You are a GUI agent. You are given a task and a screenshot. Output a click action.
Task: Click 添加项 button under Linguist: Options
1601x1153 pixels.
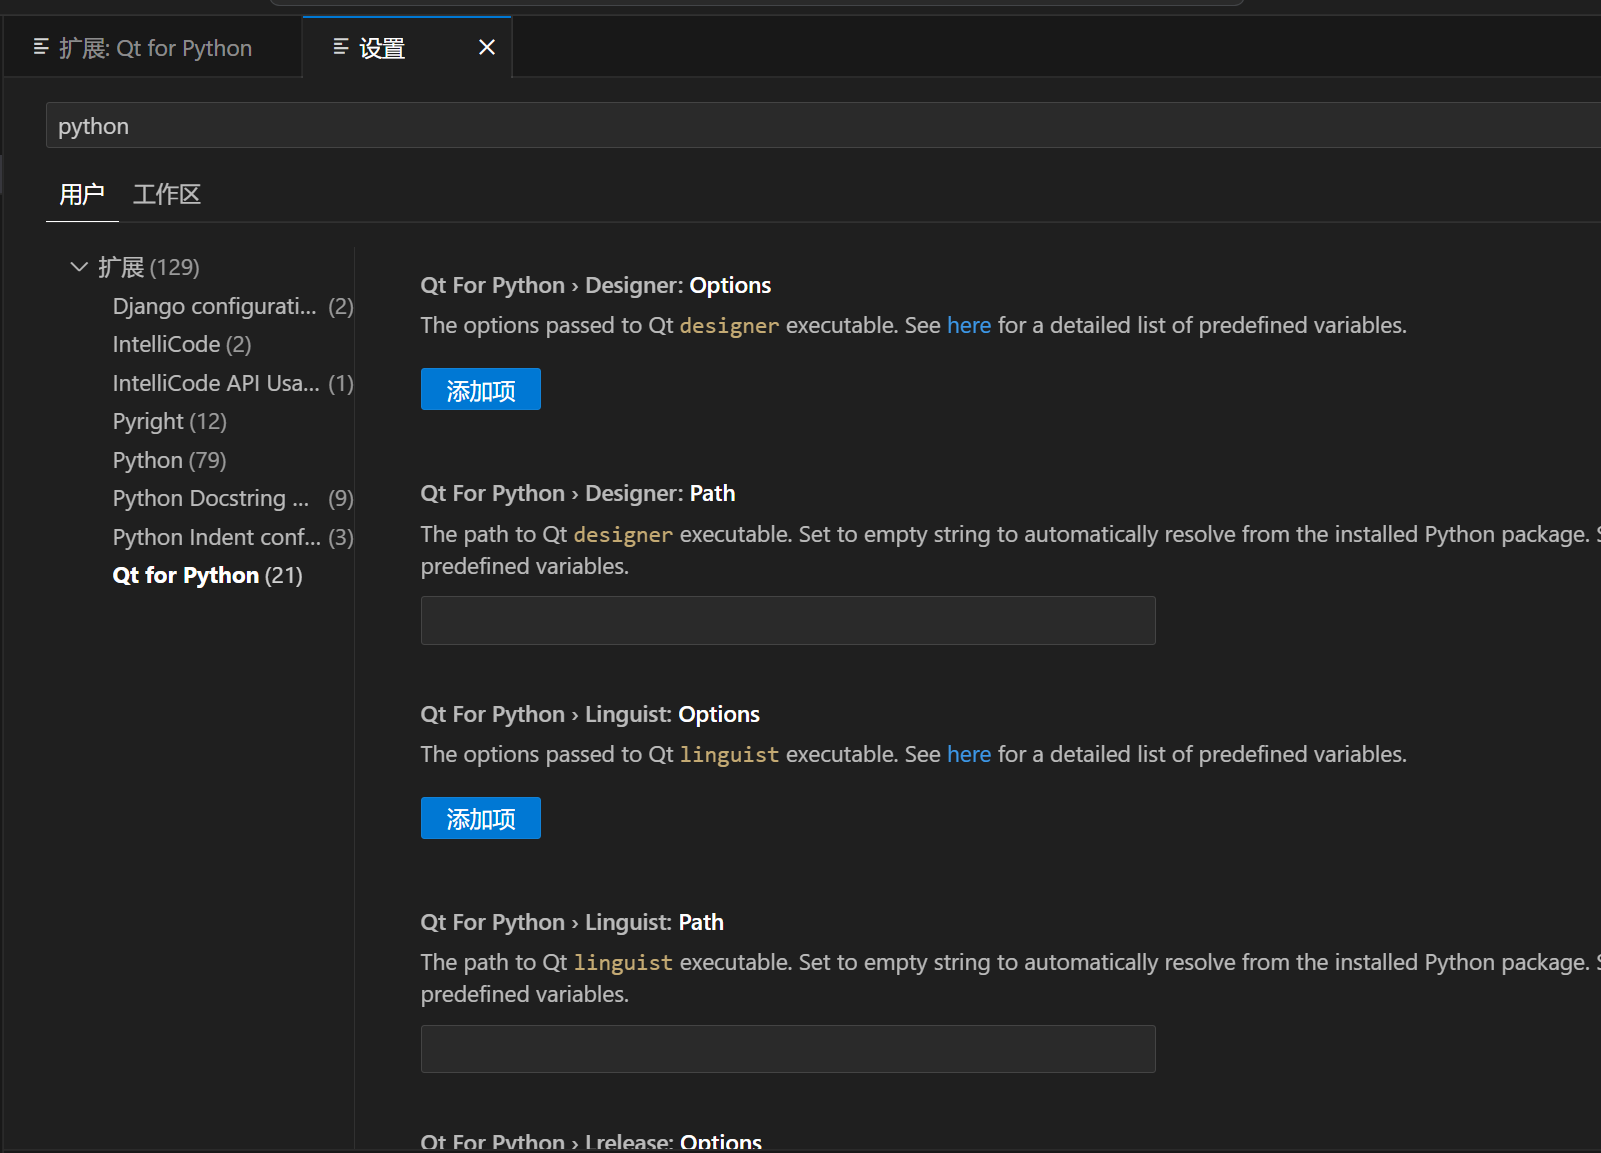click(481, 818)
